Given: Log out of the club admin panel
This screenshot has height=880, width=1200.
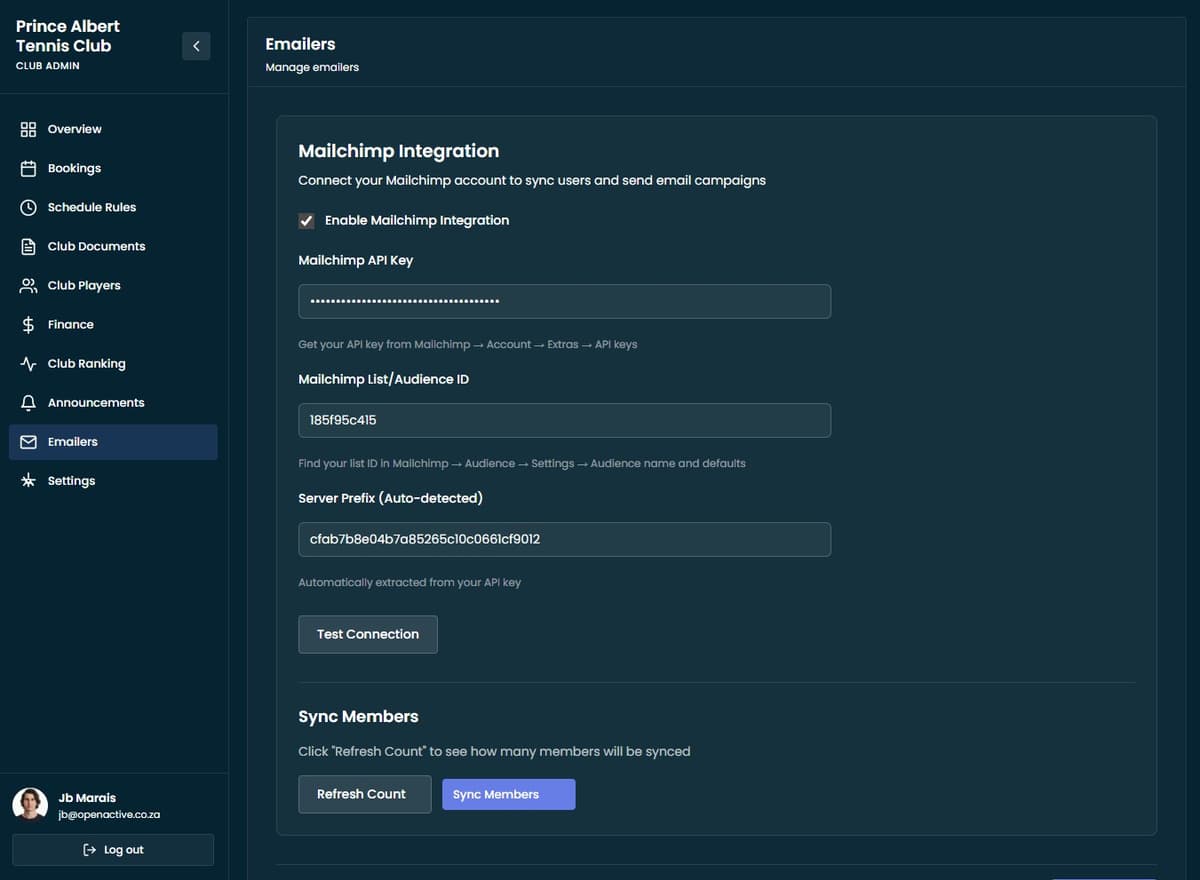Looking at the screenshot, I should pyautogui.click(x=112, y=849).
